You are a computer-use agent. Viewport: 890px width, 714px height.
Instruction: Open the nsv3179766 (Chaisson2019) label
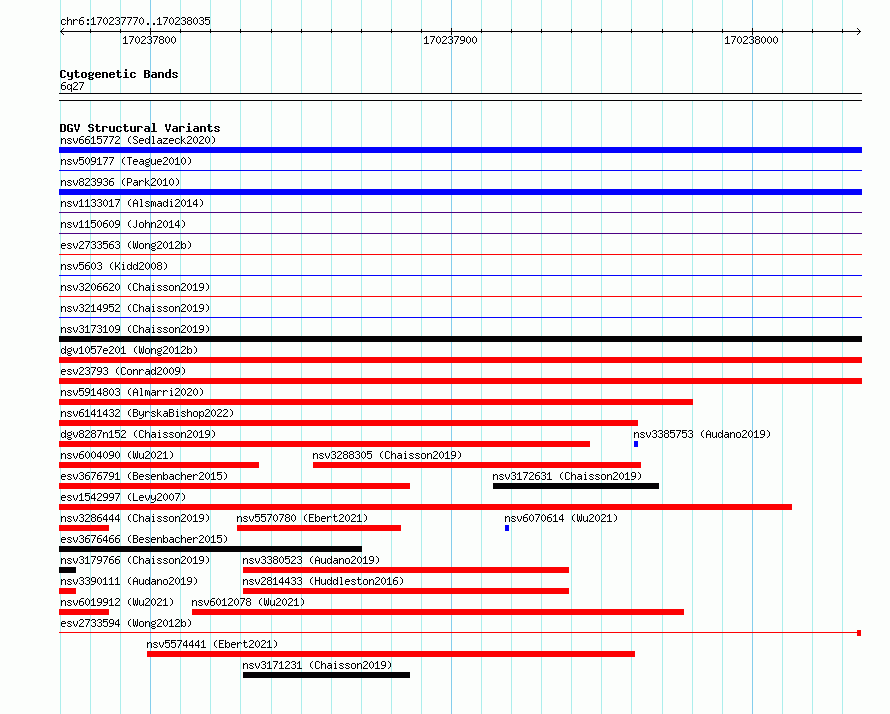[x=135, y=560]
